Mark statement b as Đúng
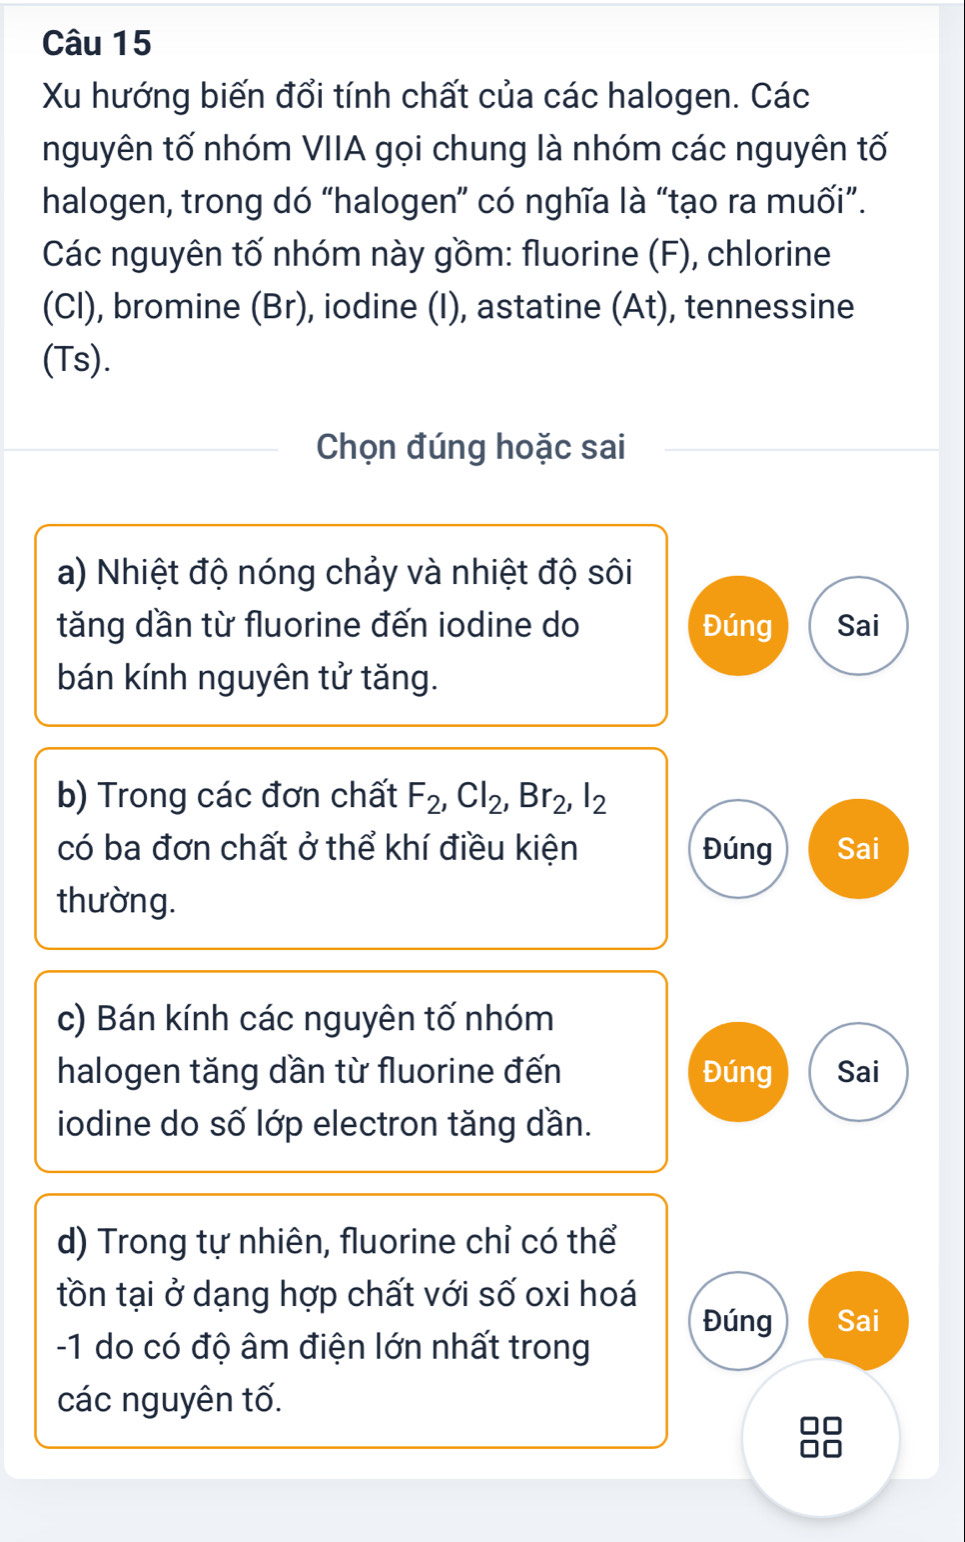 tap(738, 849)
